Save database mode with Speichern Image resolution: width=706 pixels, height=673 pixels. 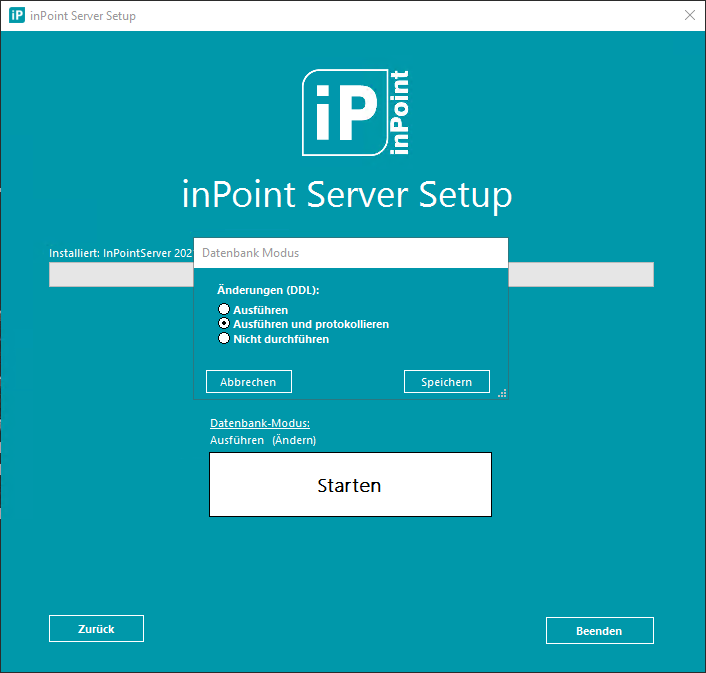[x=447, y=382]
